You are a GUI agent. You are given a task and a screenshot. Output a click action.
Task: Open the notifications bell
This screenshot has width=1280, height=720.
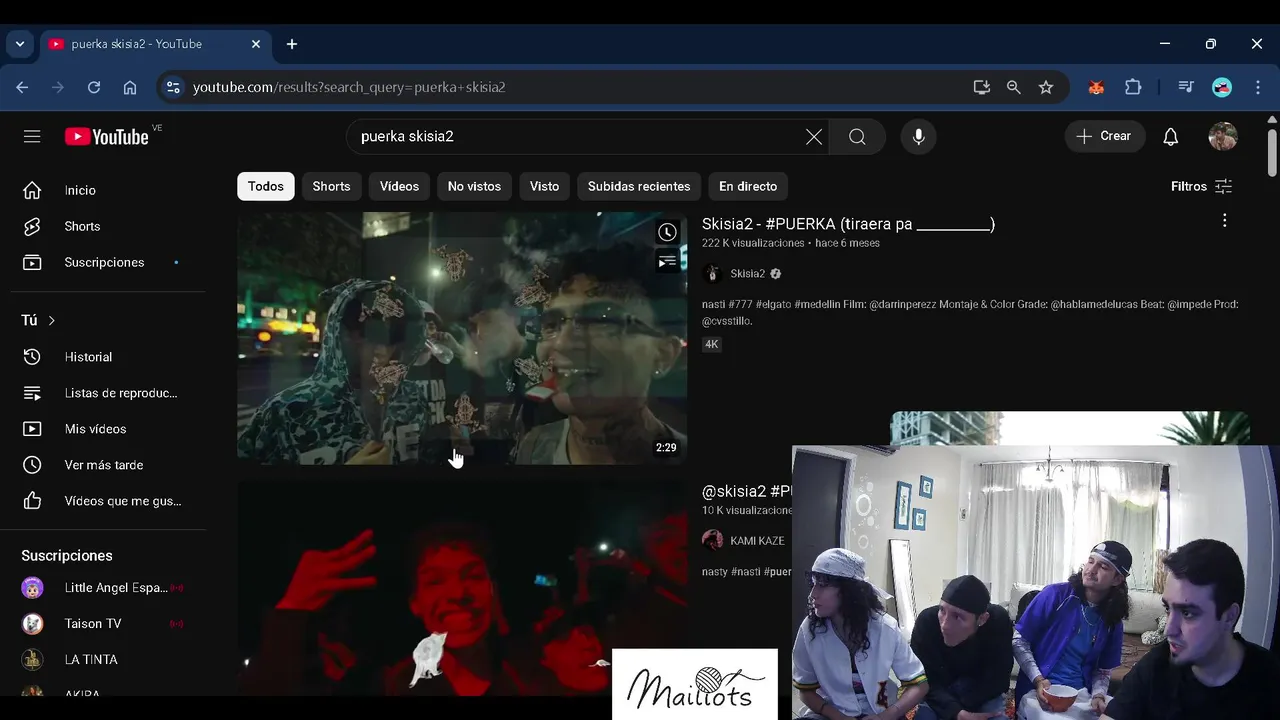coord(1170,137)
